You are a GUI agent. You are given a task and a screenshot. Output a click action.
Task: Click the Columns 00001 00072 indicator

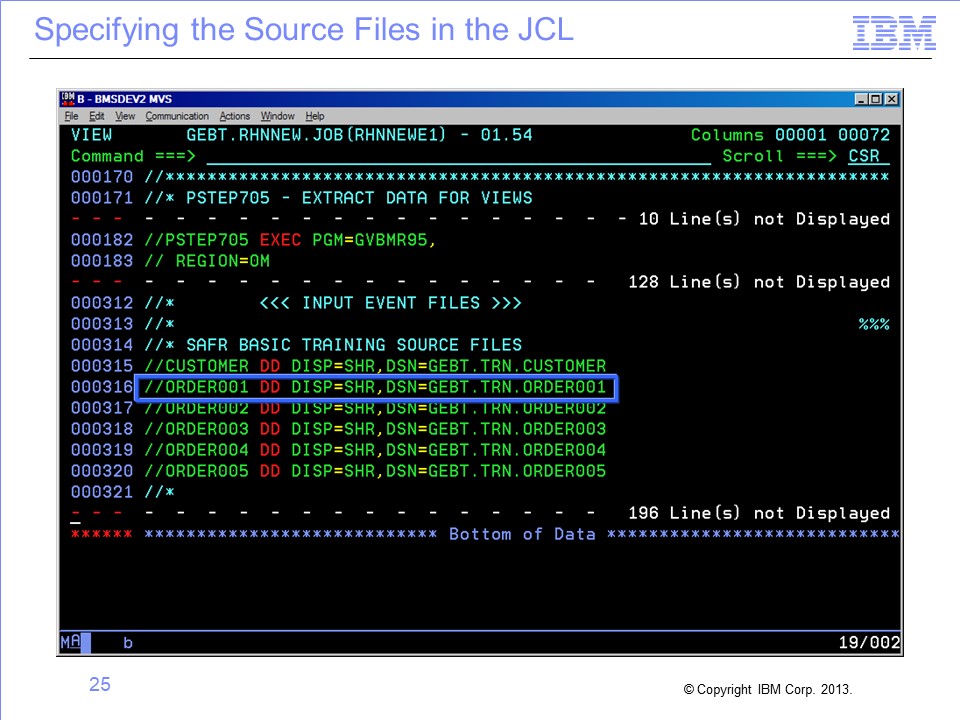(790, 135)
